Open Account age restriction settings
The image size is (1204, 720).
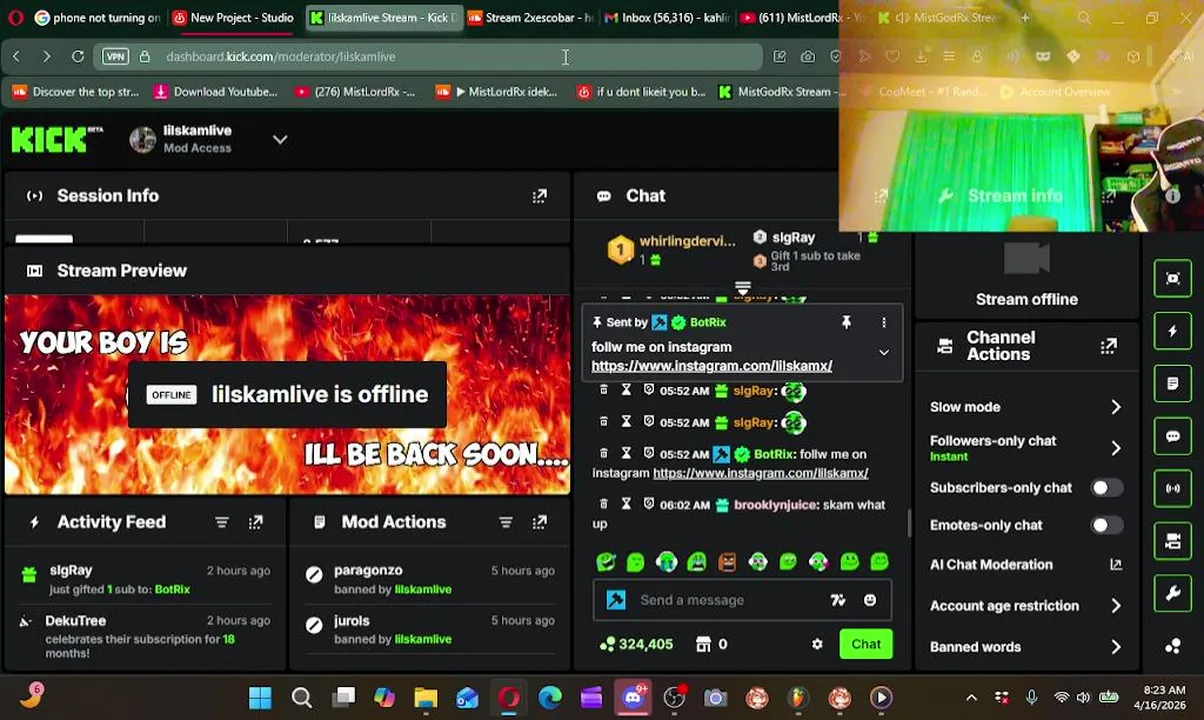click(x=1027, y=606)
